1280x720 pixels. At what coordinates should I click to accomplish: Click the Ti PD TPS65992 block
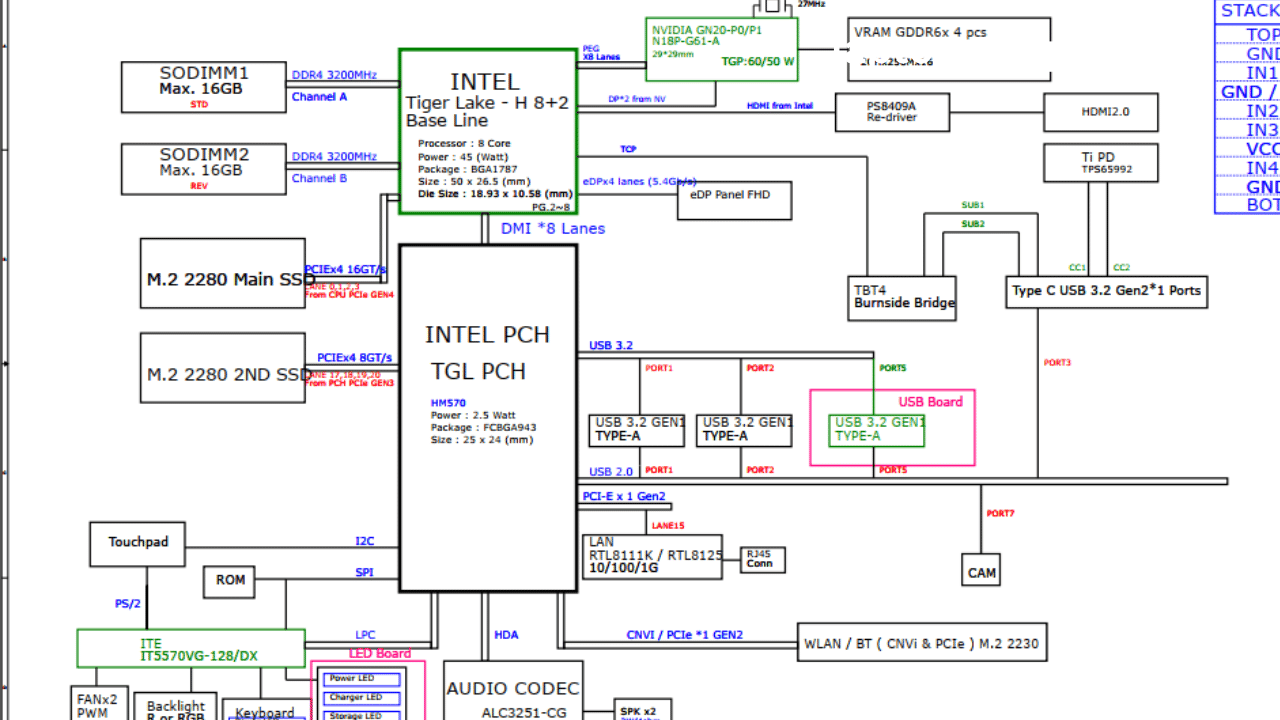pyautogui.click(x=1100, y=163)
